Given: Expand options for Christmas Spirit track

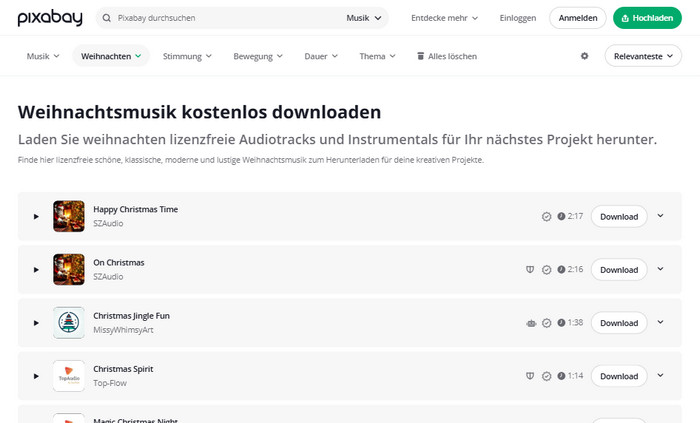Looking at the screenshot, I should point(660,376).
